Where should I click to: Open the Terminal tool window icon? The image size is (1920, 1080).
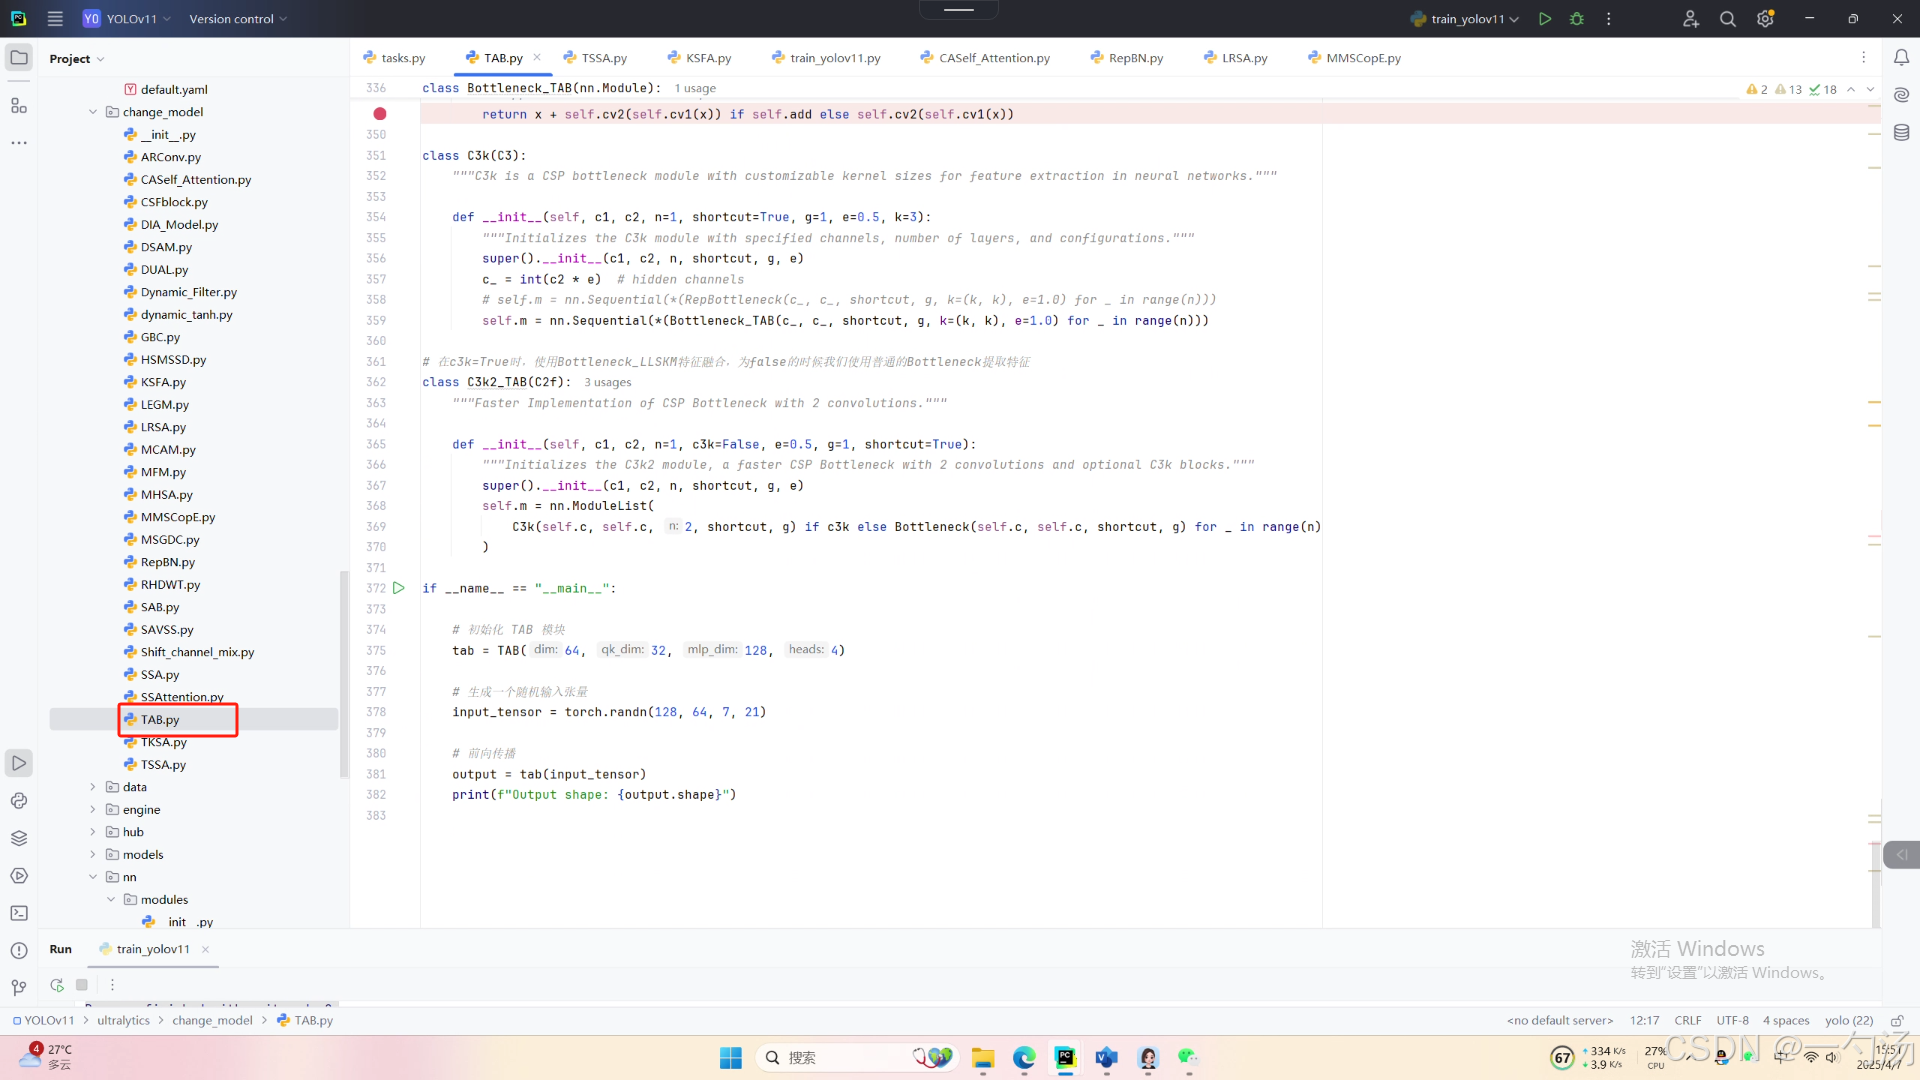19,913
